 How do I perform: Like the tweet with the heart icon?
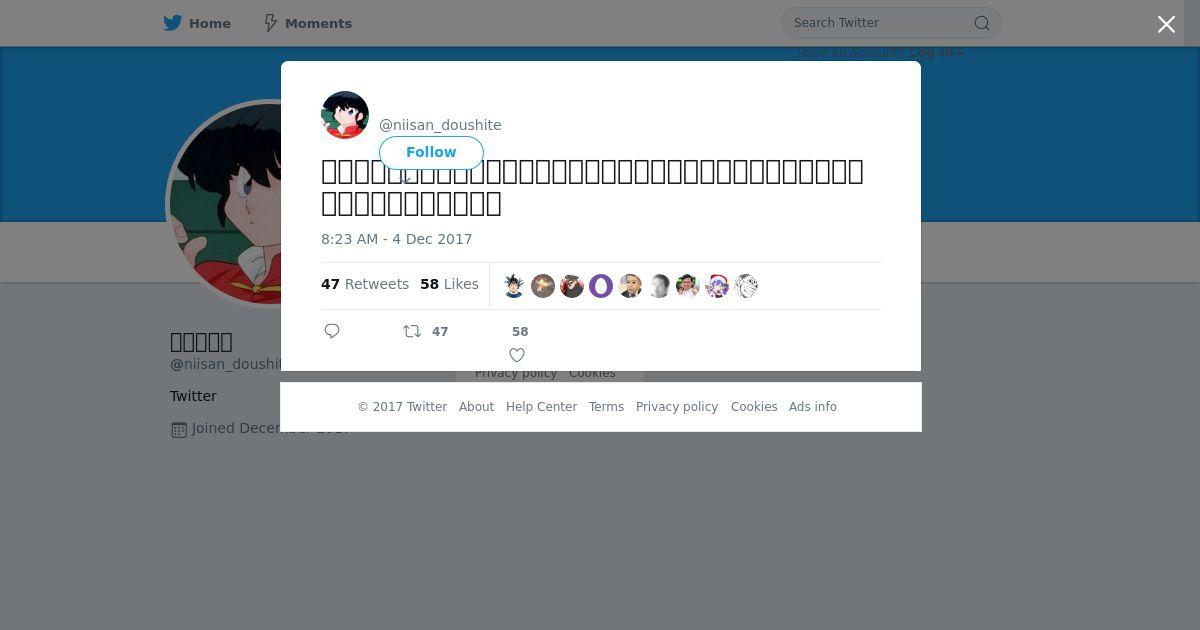517,355
